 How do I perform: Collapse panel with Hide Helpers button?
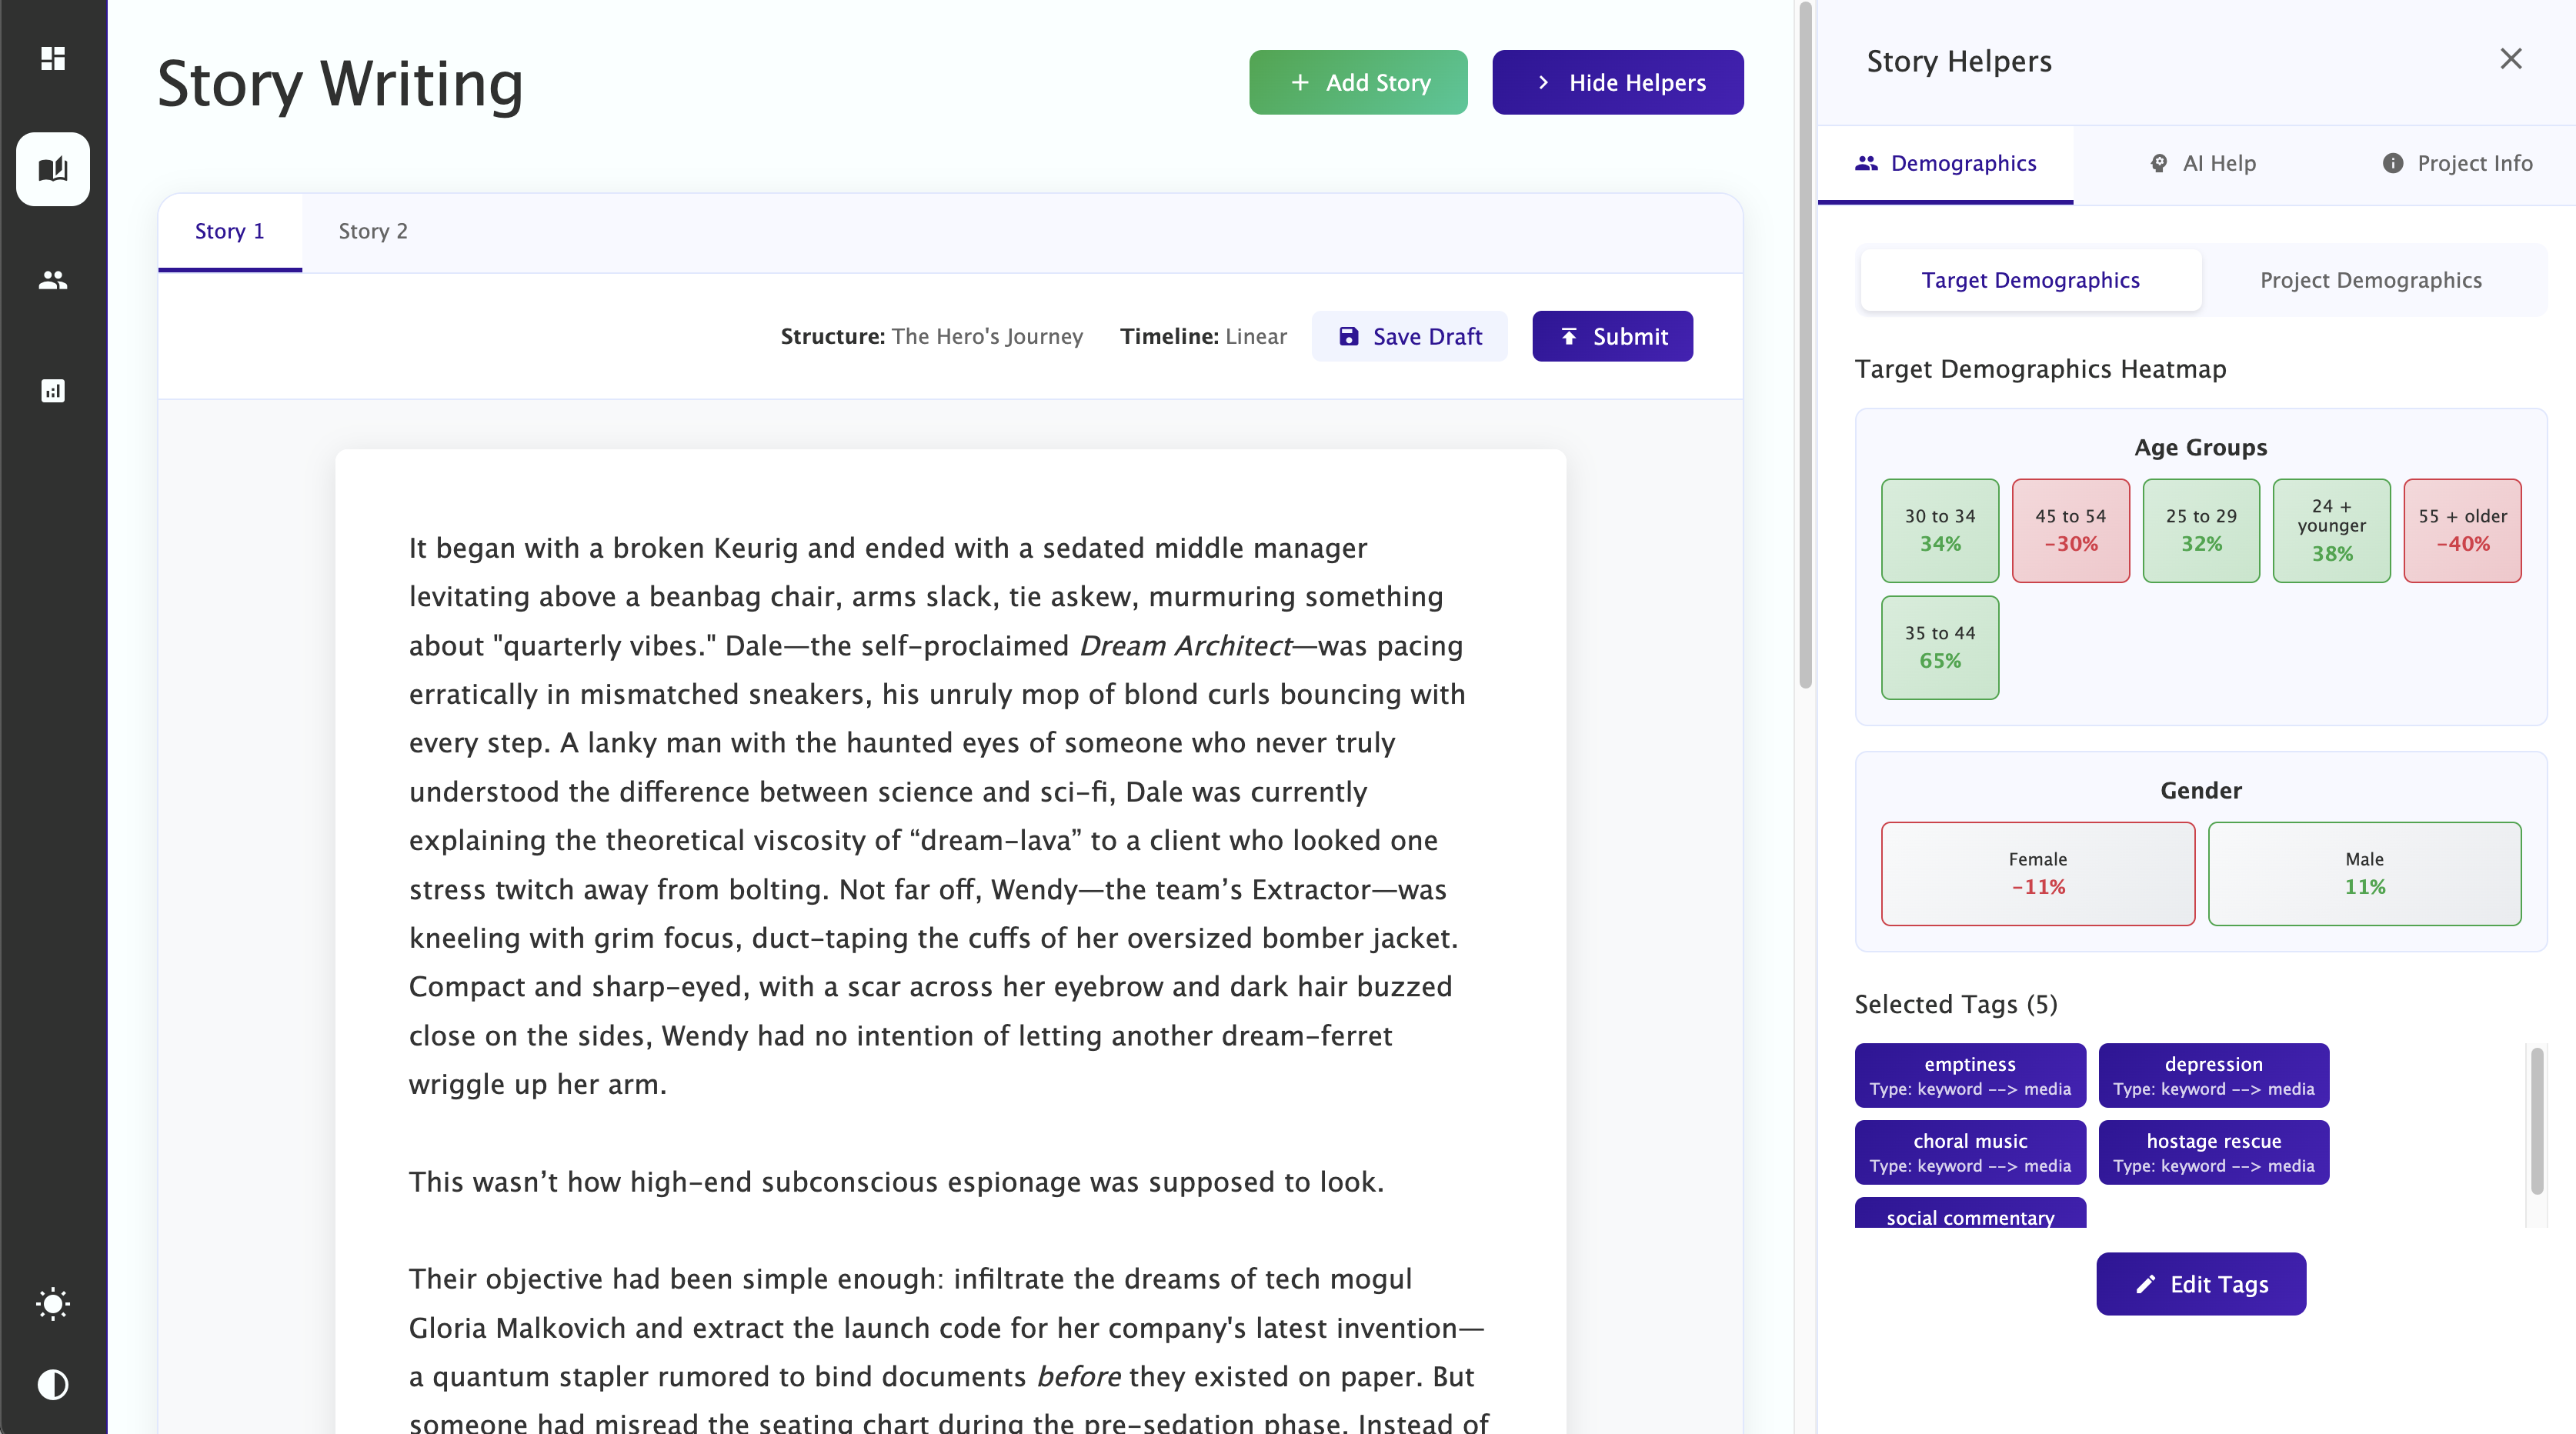(x=1617, y=82)
